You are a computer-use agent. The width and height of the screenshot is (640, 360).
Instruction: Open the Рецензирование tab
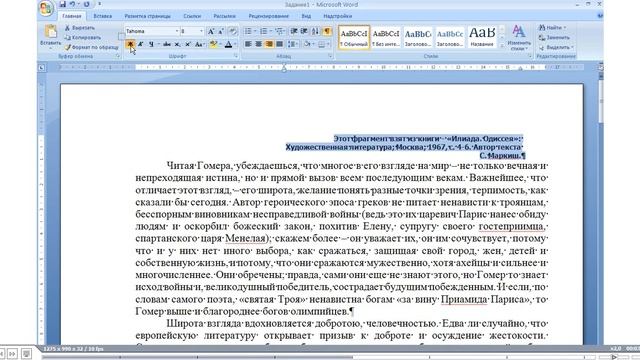coord(269,16)
